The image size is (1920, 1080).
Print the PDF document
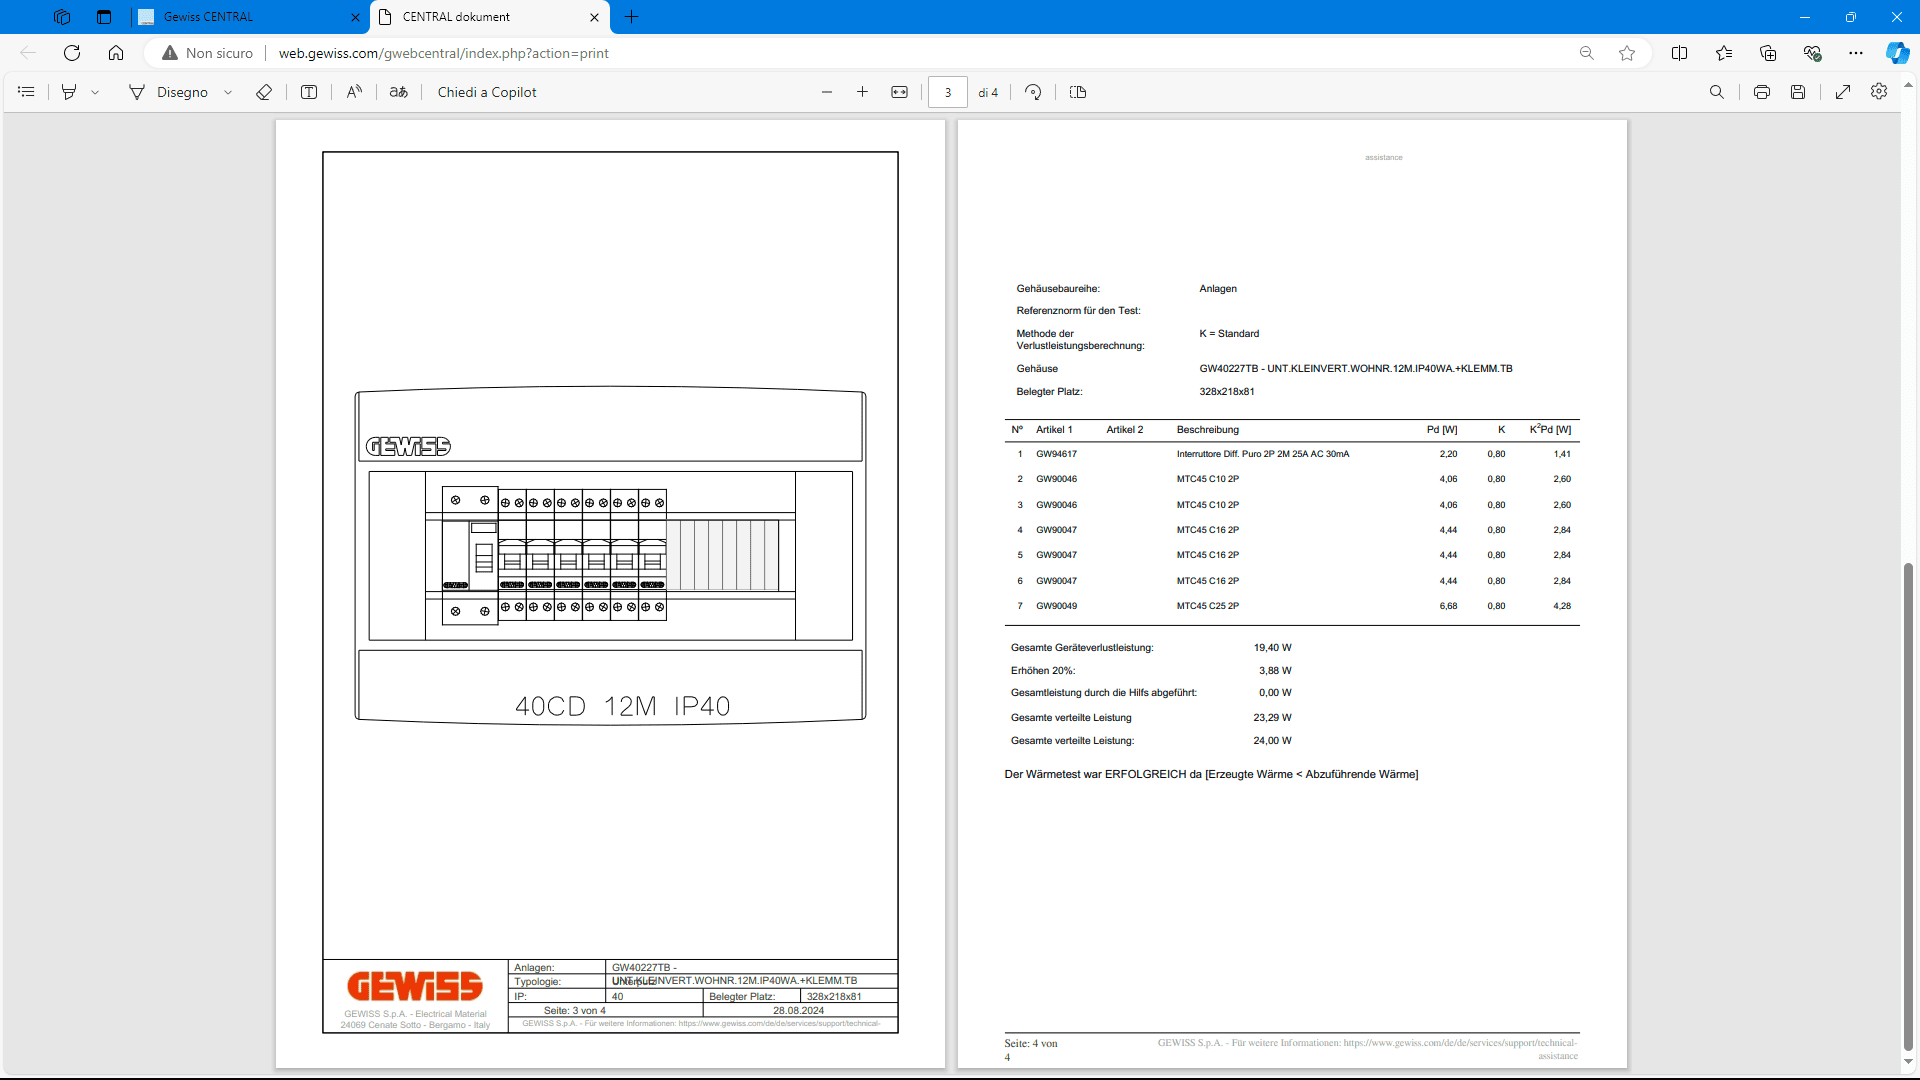coord(1762,92)
